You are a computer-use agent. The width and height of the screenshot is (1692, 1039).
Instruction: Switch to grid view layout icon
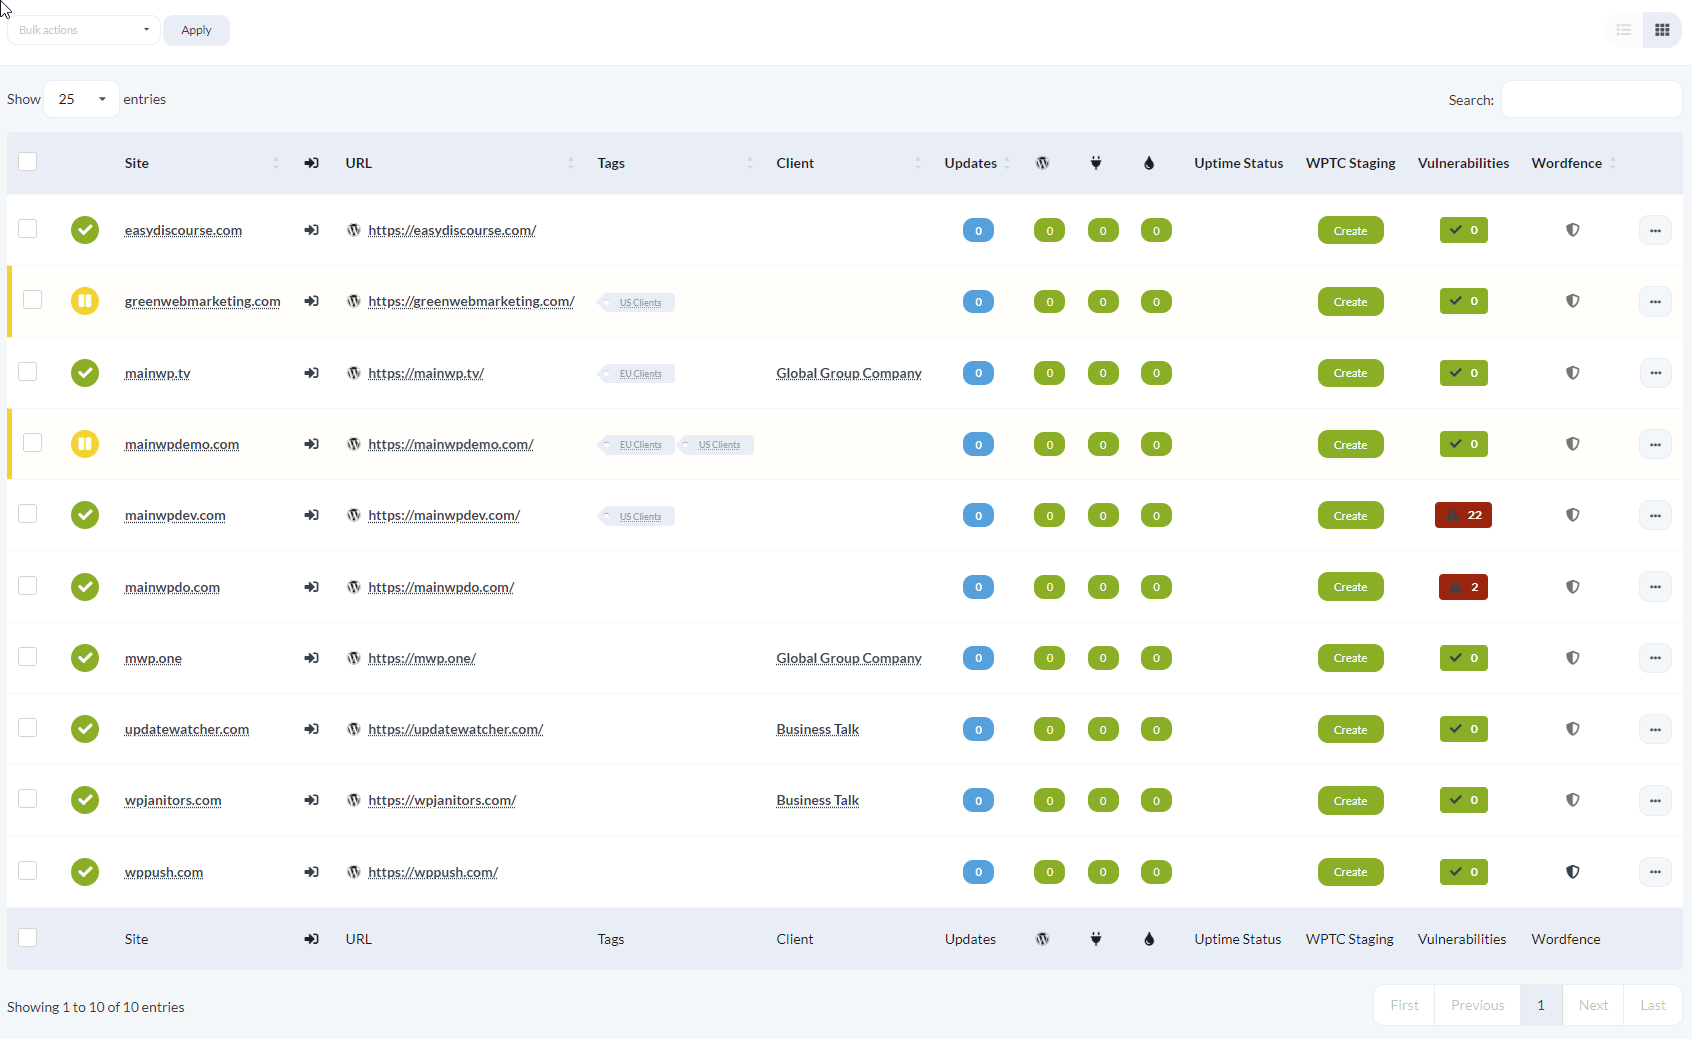click(1662, 30)
